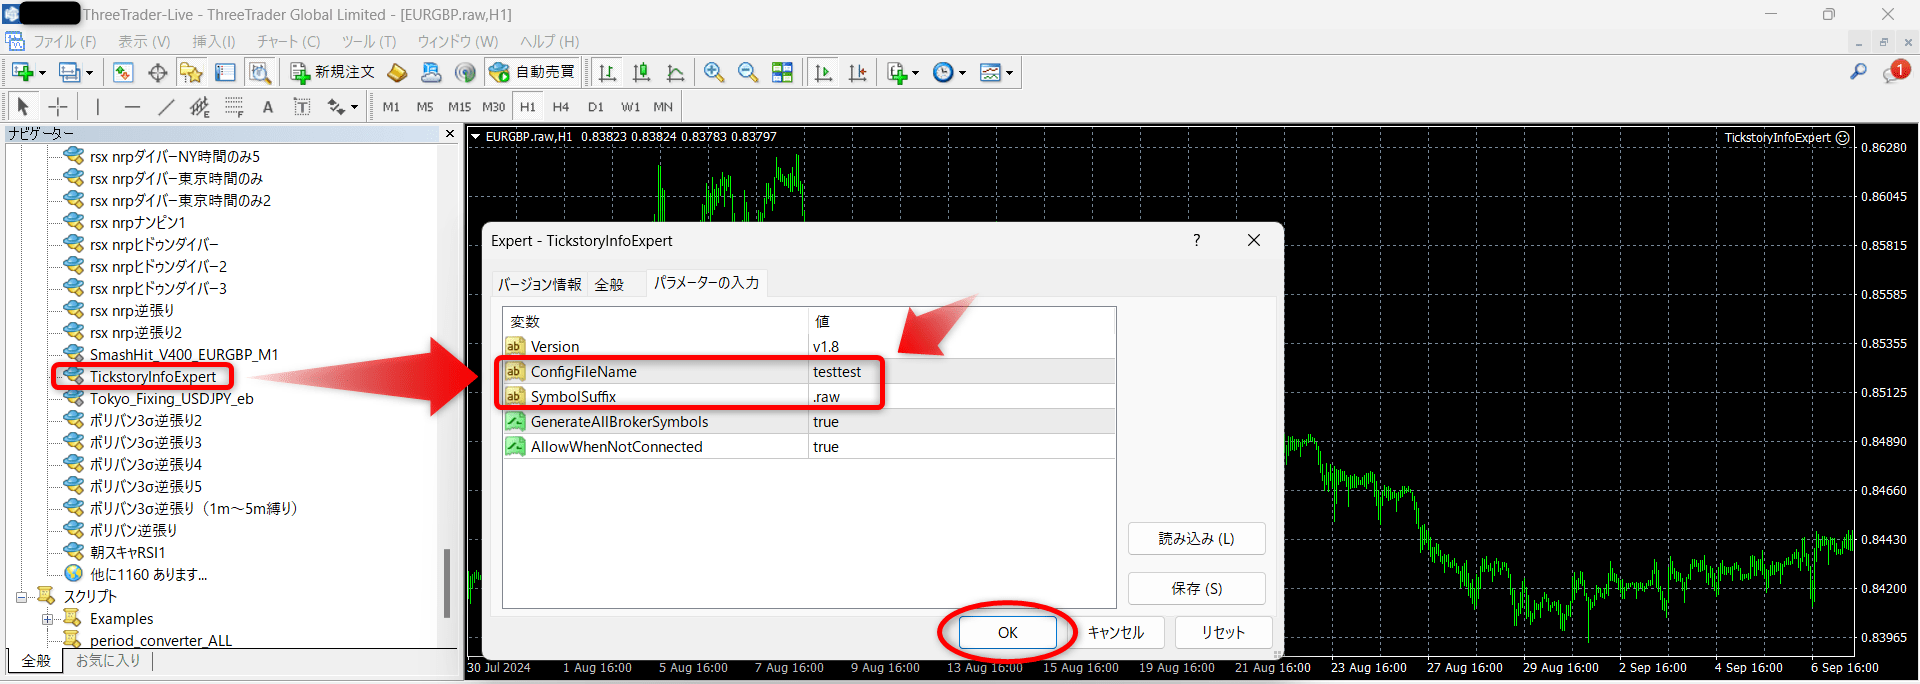Open the 新規注文 new order button
This screenshot has width=1920, height=684.
tap(333, 72)
